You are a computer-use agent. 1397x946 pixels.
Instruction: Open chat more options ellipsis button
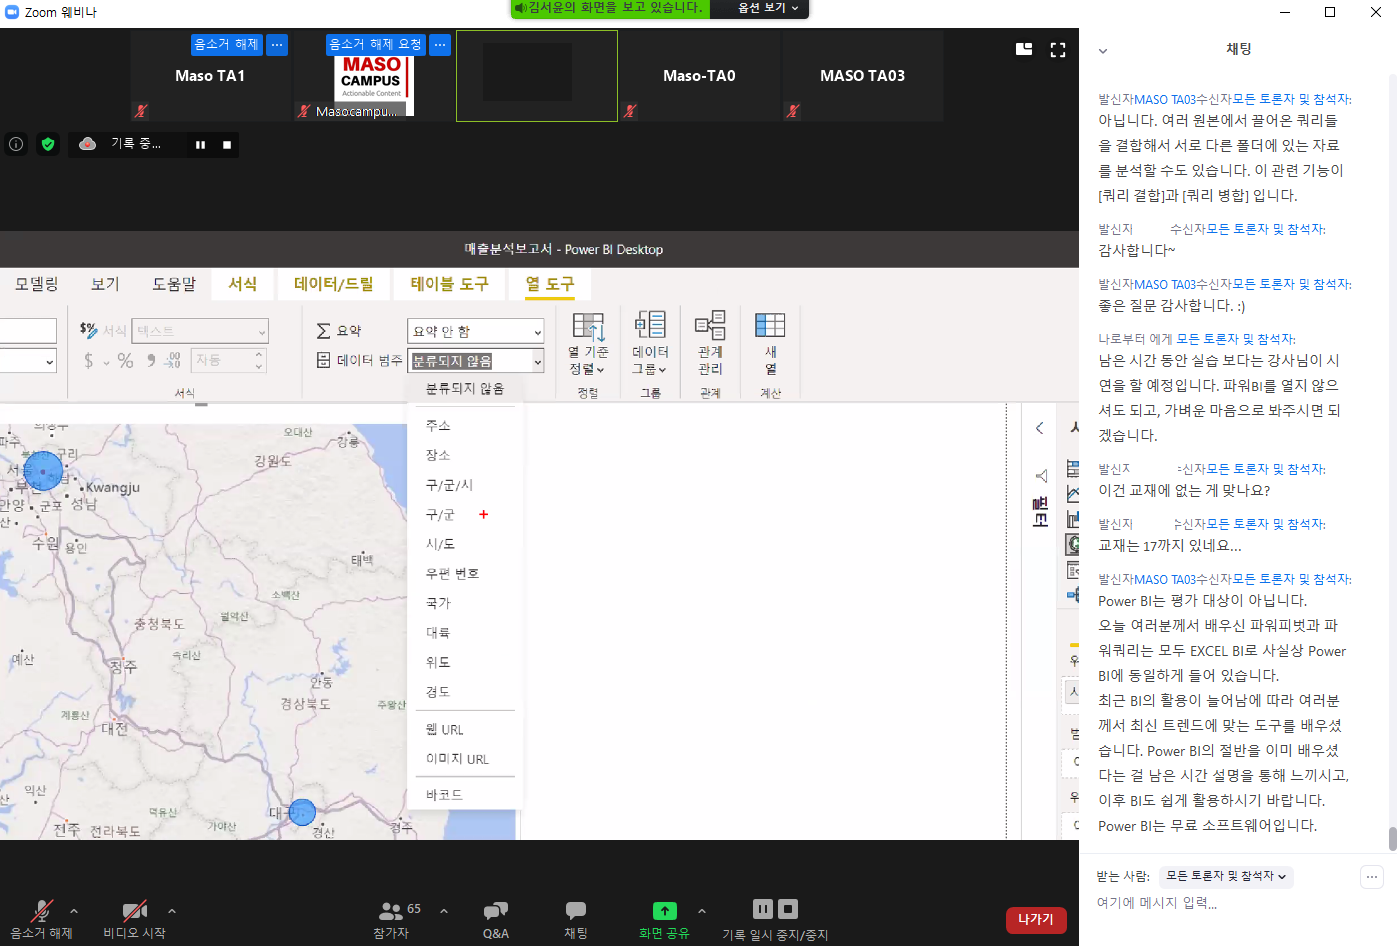pyautogui.click(x=1371, y=877)
